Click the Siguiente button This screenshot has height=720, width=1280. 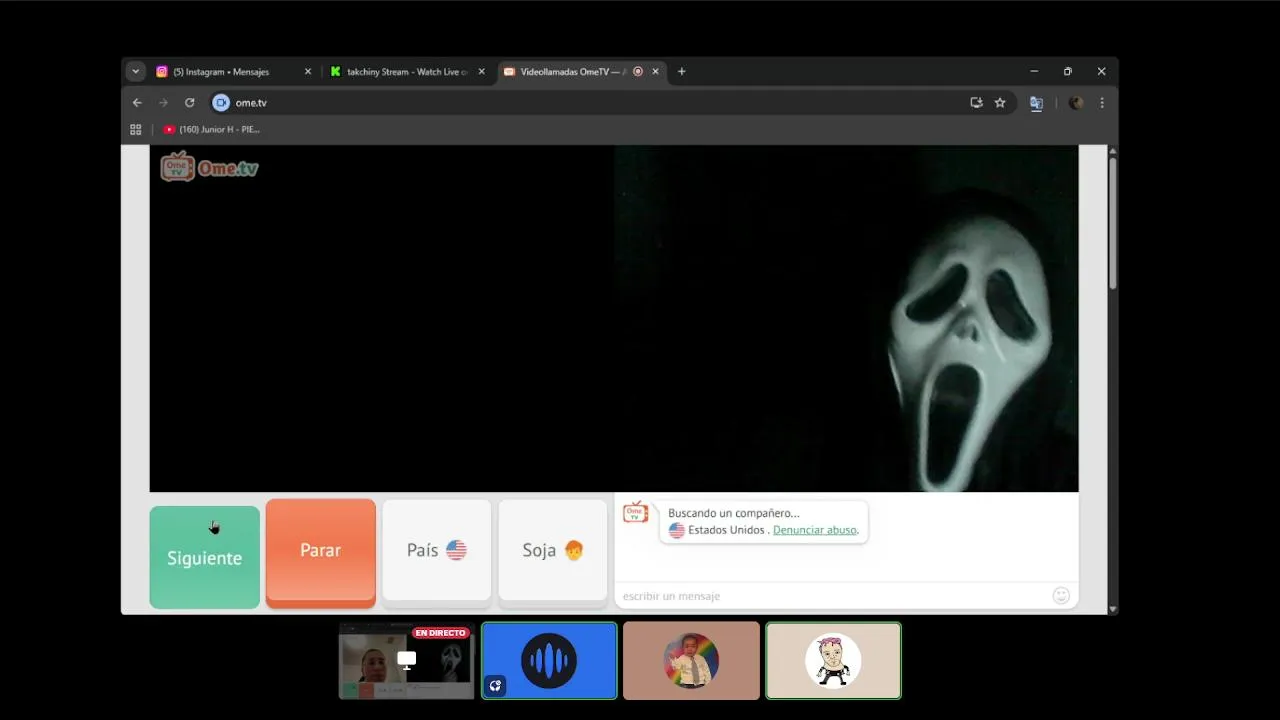(204, 557)
